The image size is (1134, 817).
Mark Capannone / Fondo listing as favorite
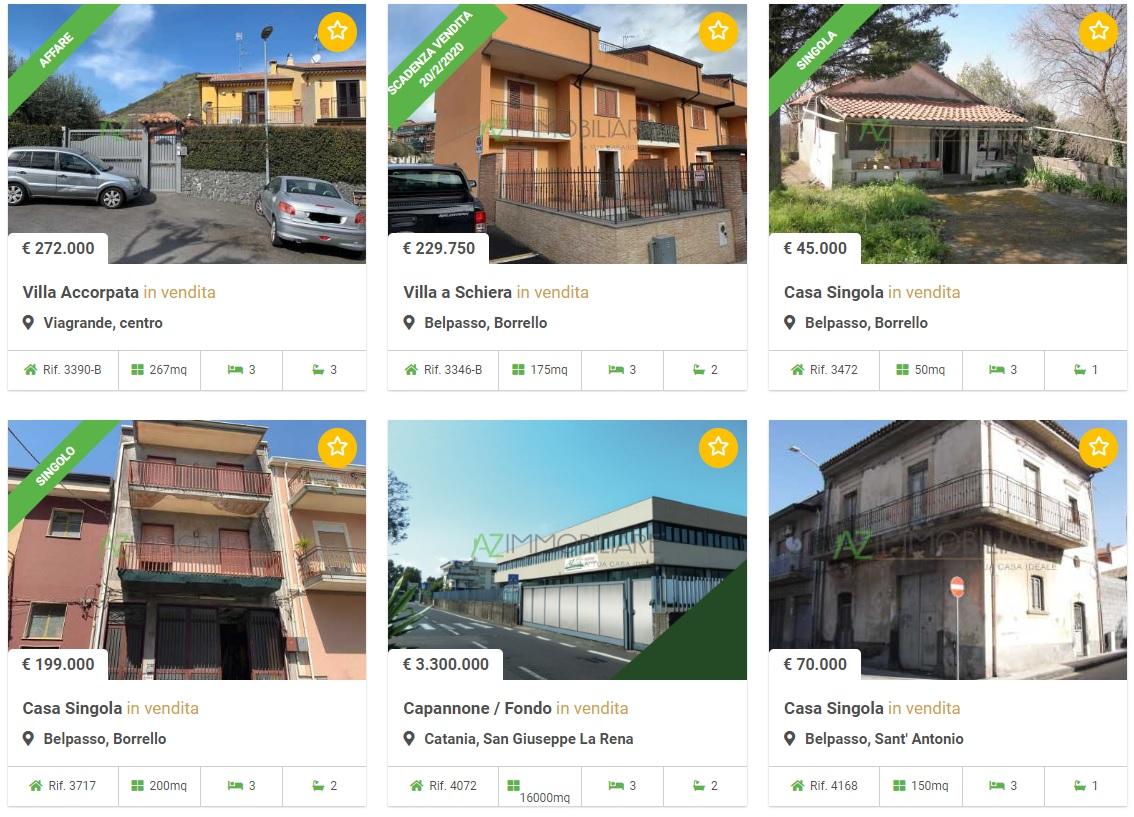pyautogui.click(x=718, y=447)
